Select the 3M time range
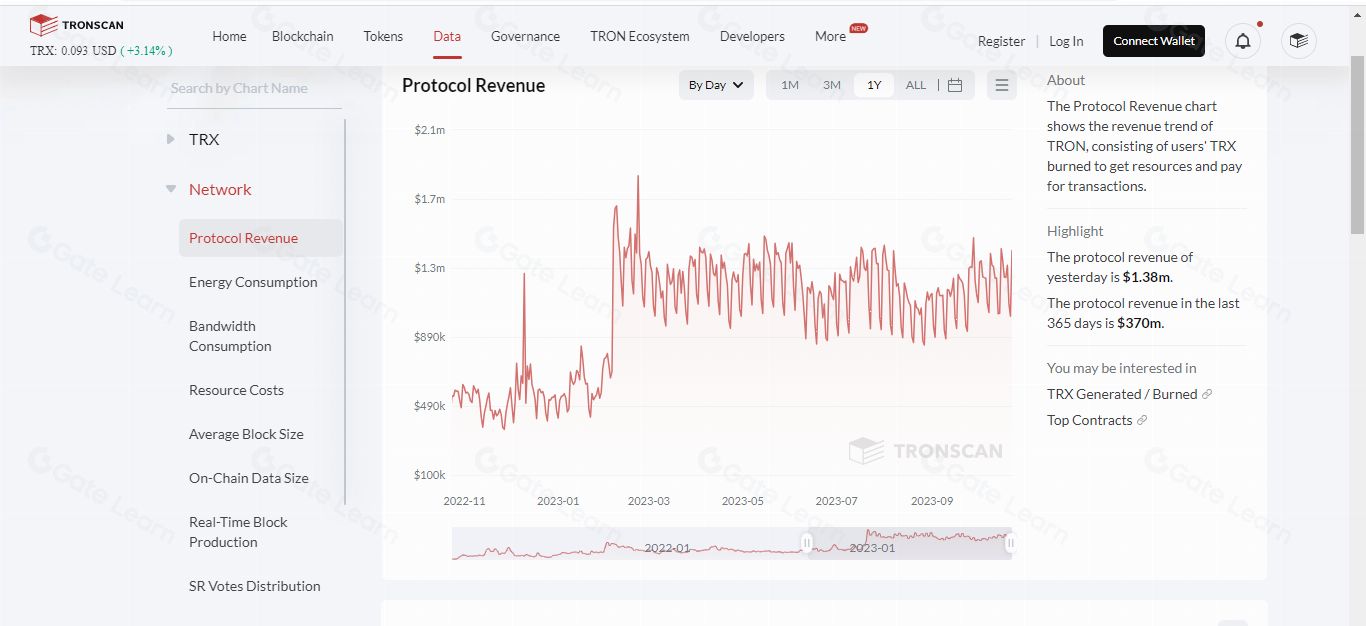The width and height of the screenshot is (1366, 626). click(832, 85)
